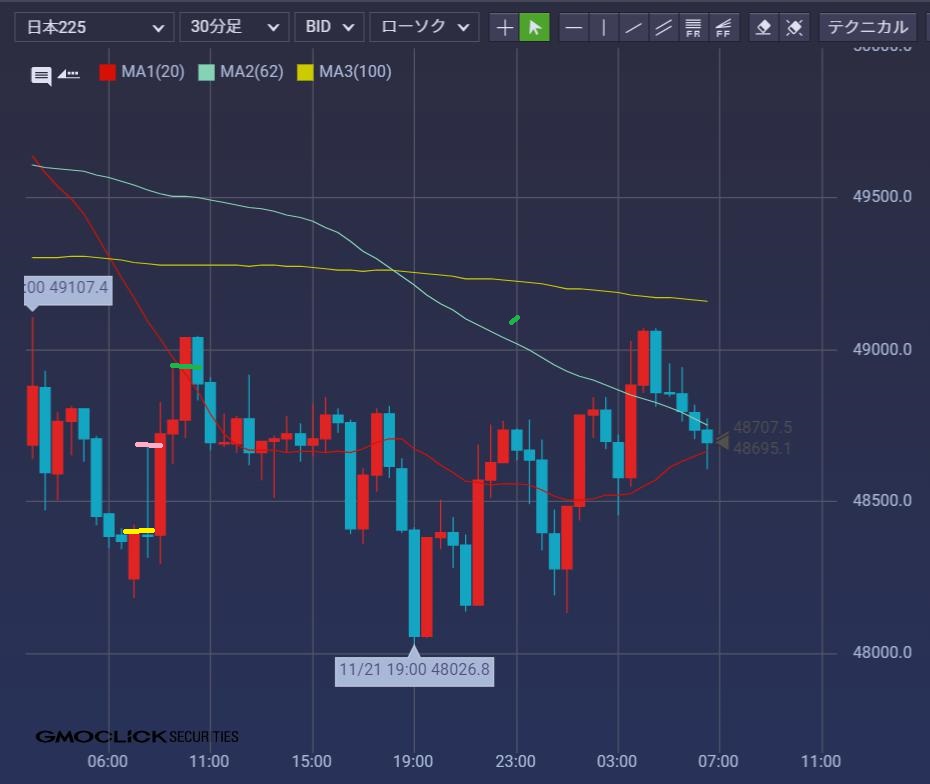Choose the parallel channel line tool
This screenshot has height=784, width=930.
(663, 27)
